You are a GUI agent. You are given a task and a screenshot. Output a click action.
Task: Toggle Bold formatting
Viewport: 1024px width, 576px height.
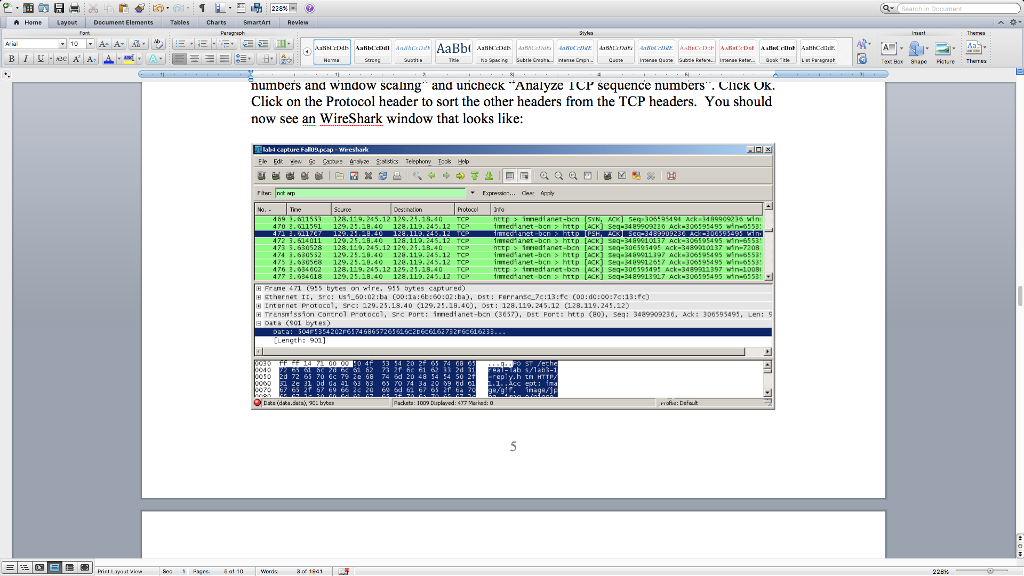pyautogui.click(x=11, y=59)
